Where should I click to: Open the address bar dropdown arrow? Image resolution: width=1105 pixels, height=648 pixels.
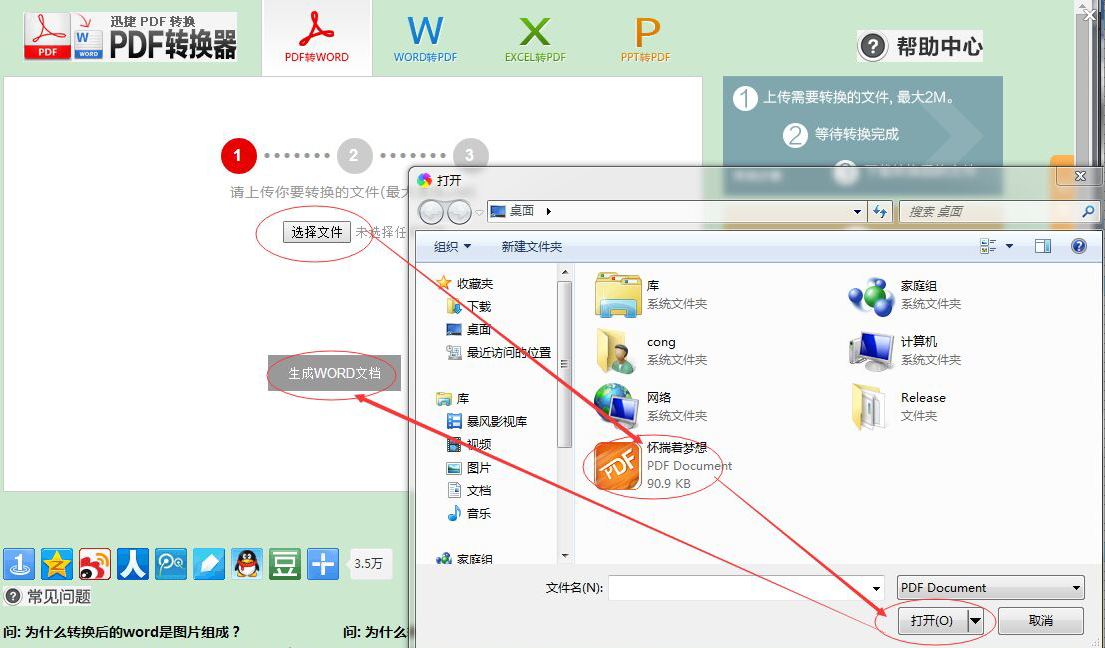857,211
